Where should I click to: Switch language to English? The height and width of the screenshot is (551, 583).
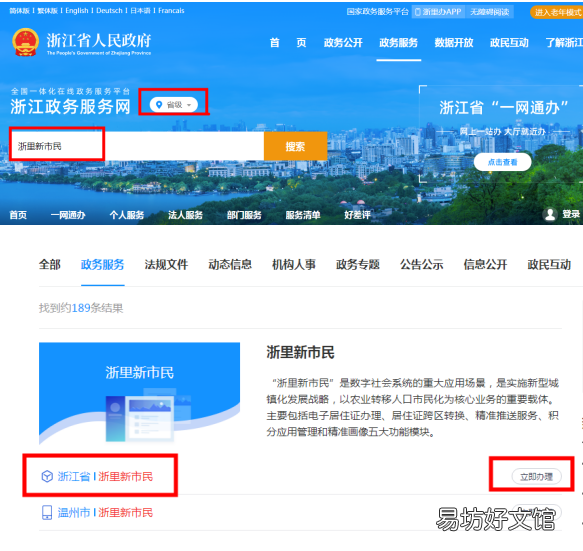click(x=77, y=11)
